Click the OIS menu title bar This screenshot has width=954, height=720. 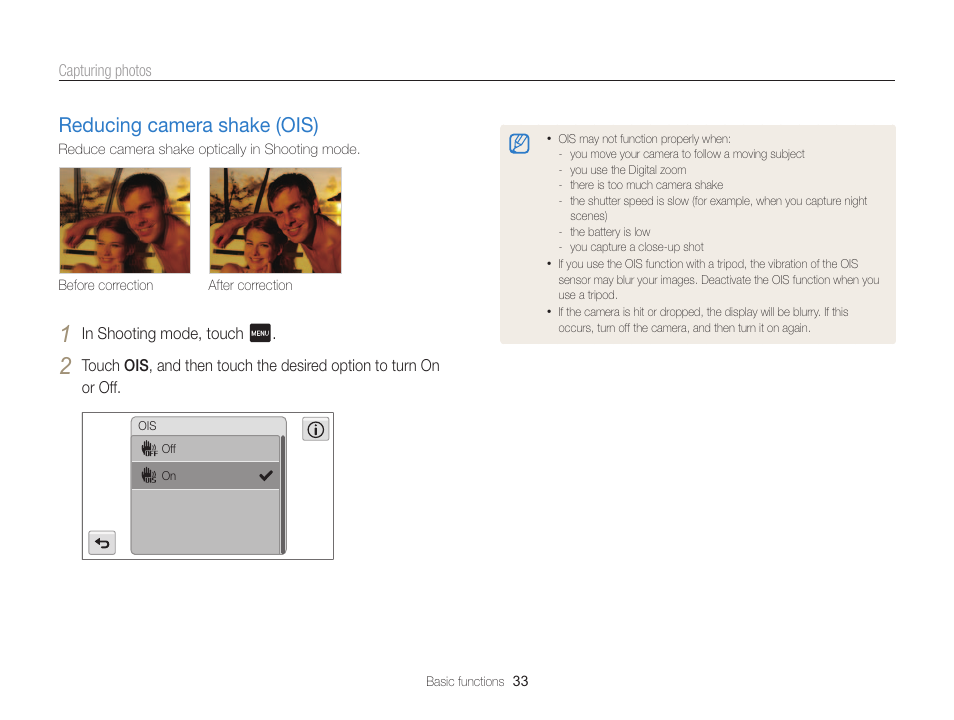(208, 425)
